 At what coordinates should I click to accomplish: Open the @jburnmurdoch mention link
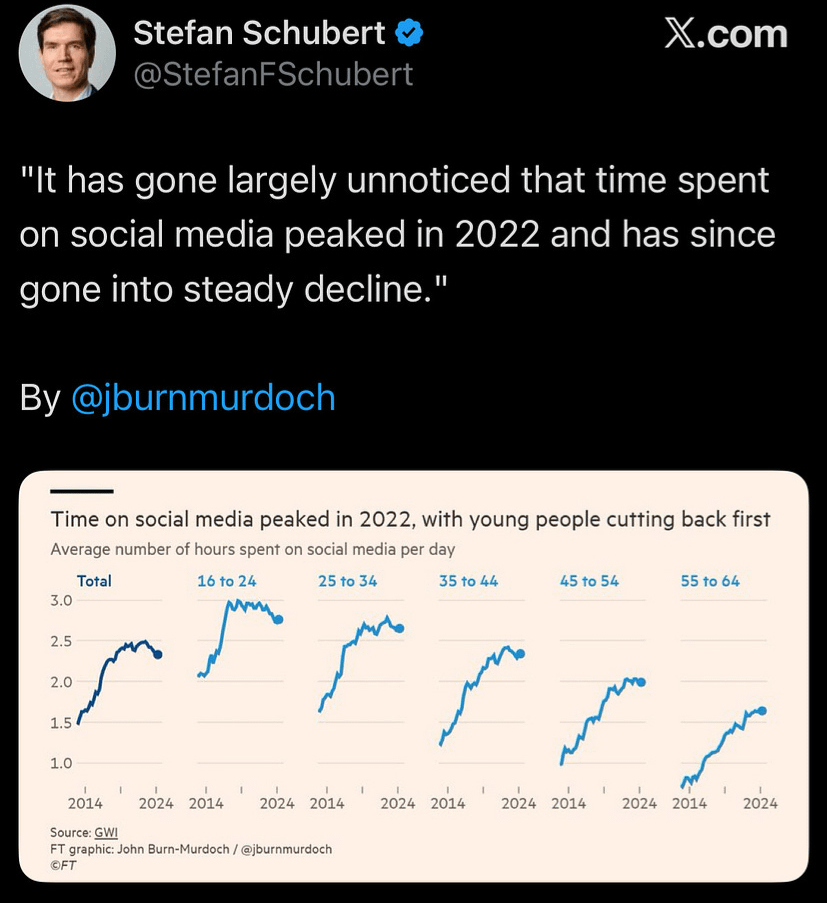point(202,397)
